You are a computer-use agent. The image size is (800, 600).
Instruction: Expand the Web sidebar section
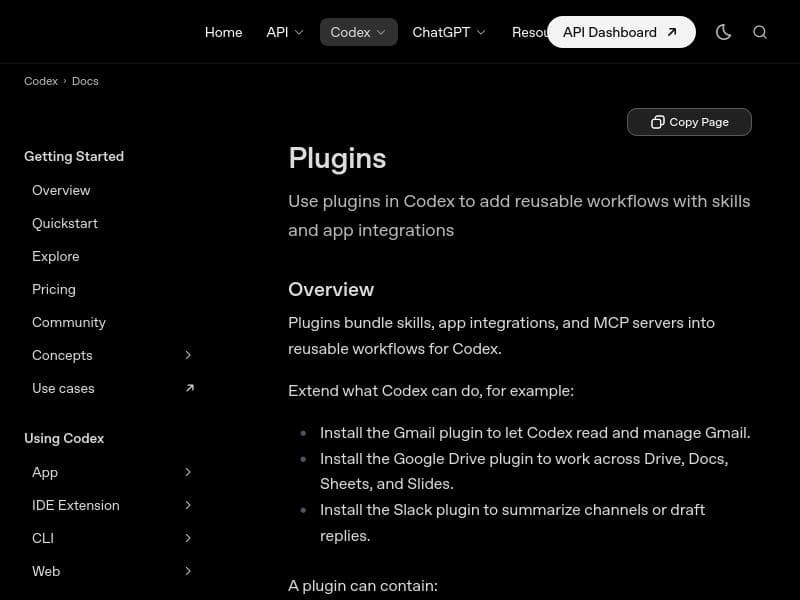[x=188, y=571]
